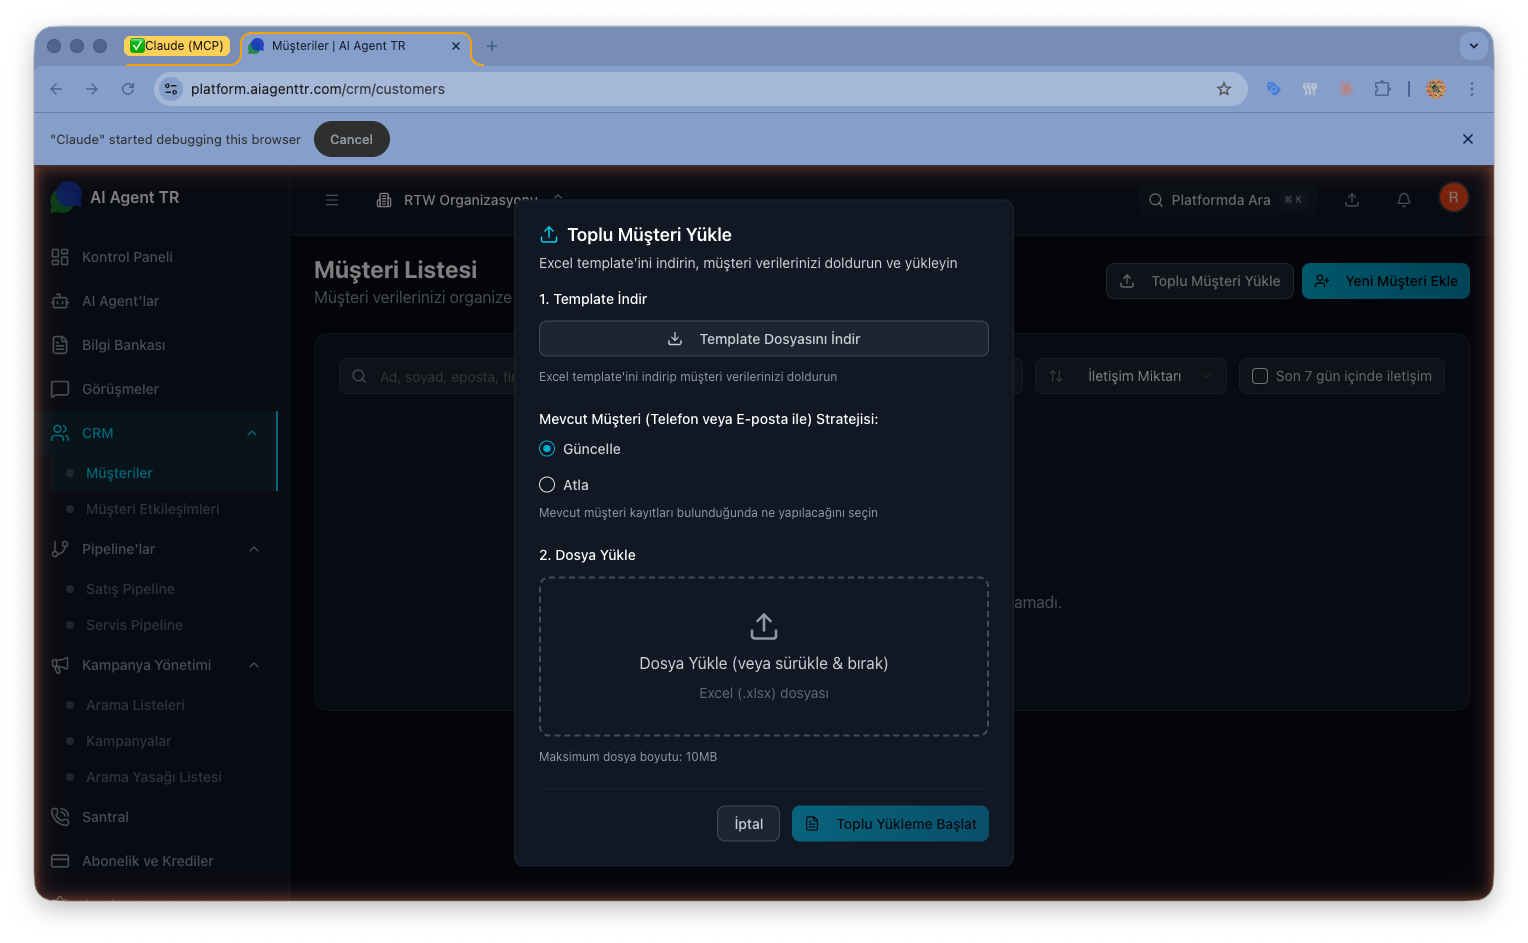Open the browser Extensions puzzle icon
Screen dimensions: 1528x943
tap(1382, 89)
